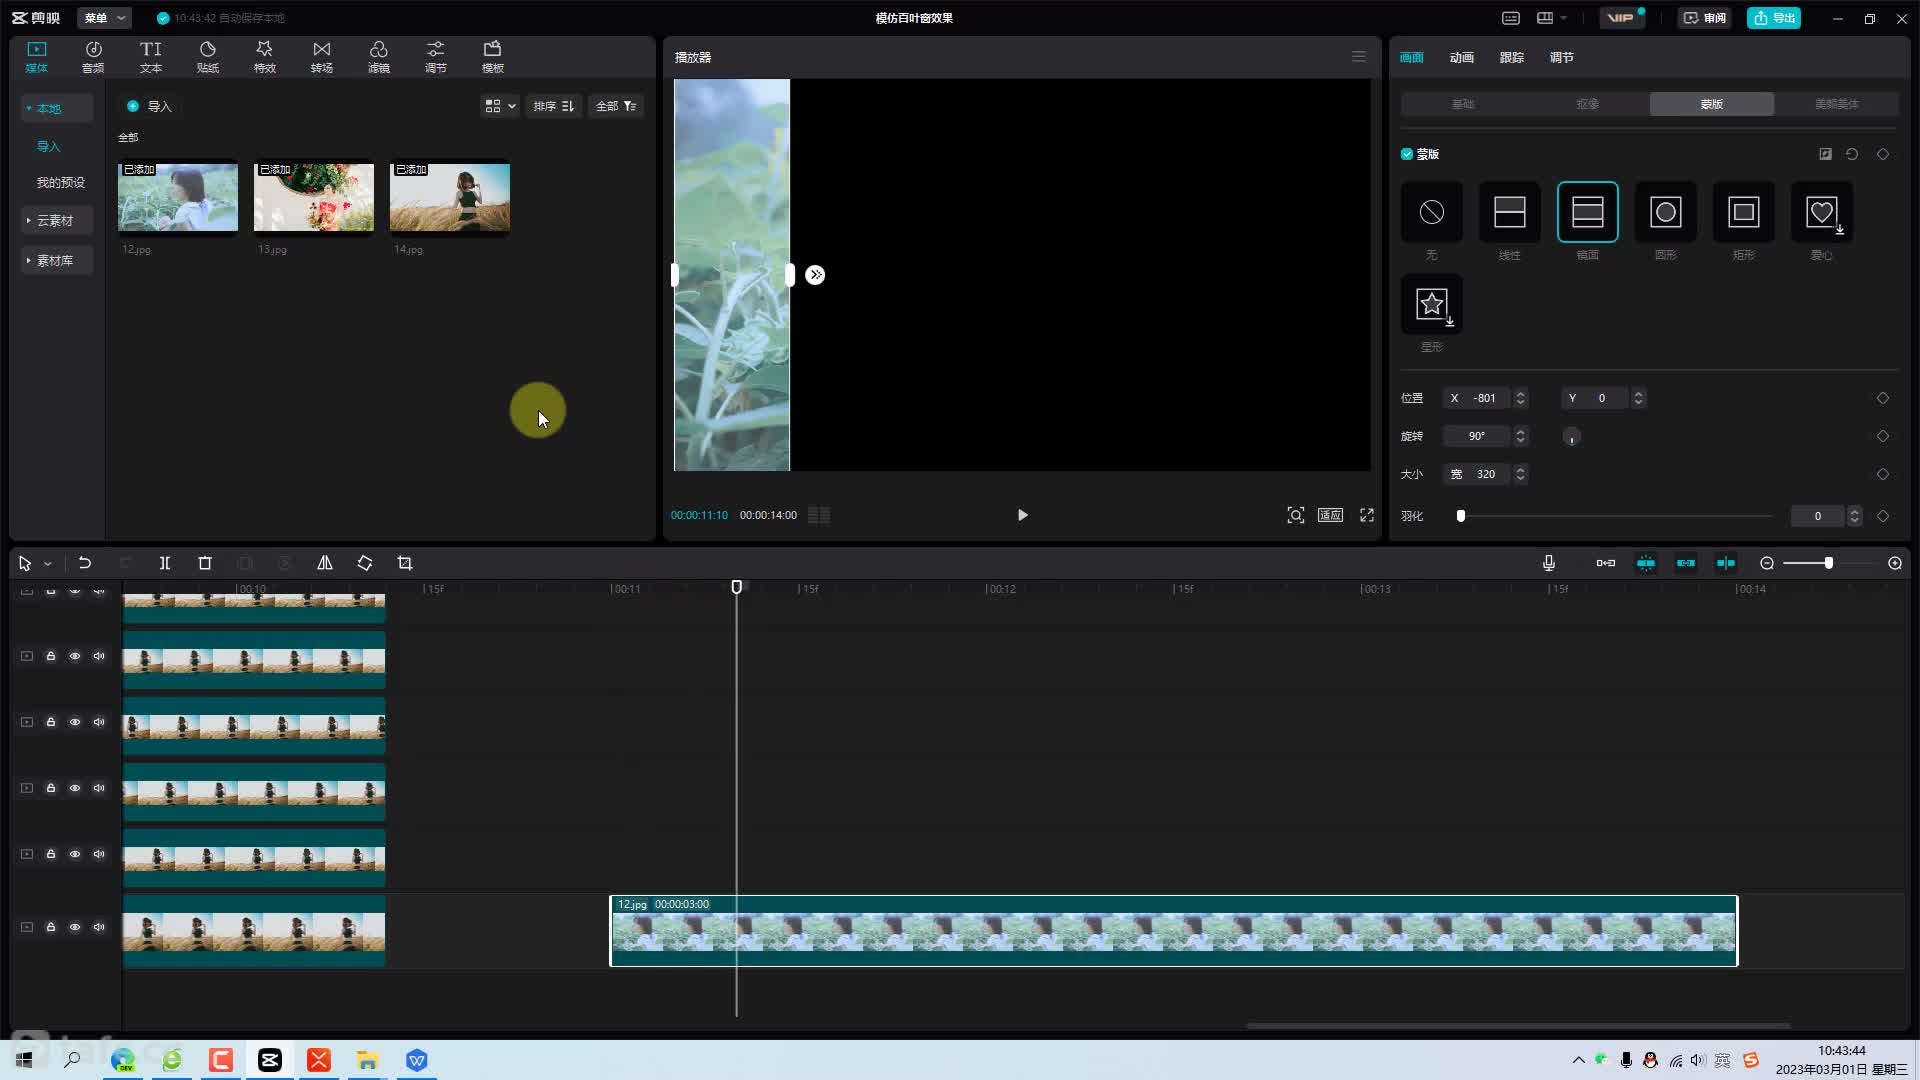The width and height of the screenshot is (1920, 1080).
Task: Click the VIP button
Action: pos(1622,18)
